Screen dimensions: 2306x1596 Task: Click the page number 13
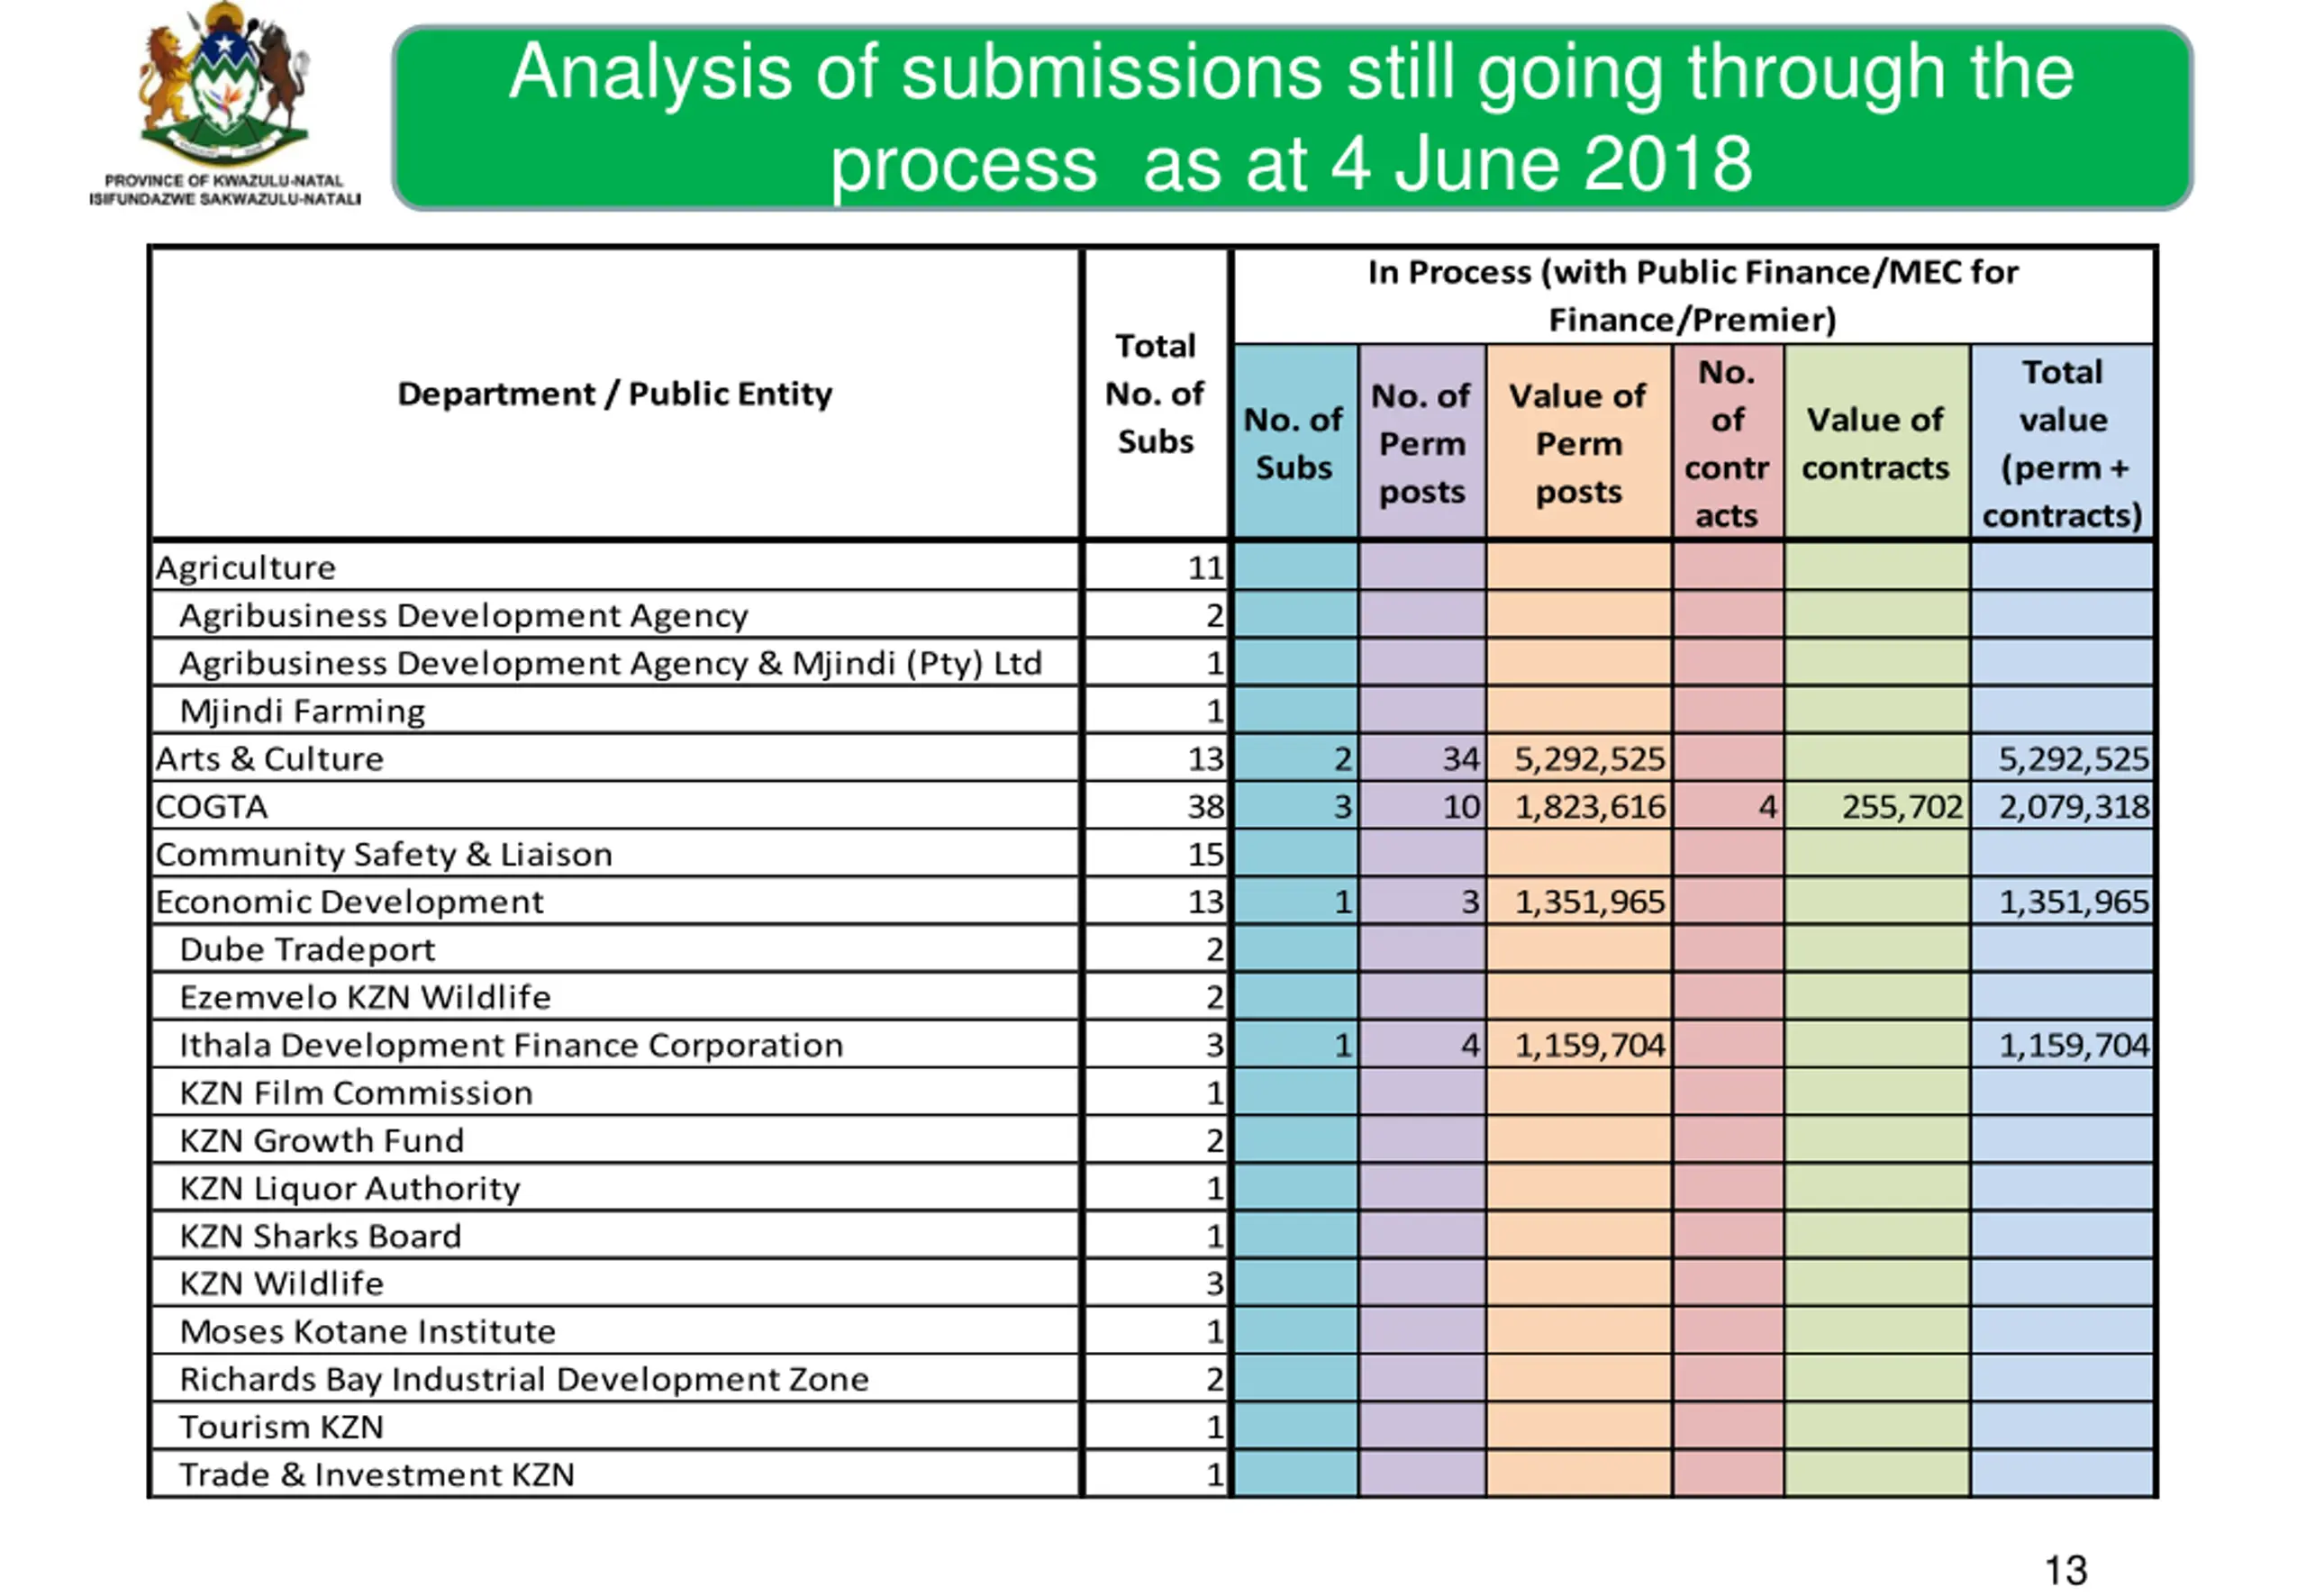pos(2066,1569)
